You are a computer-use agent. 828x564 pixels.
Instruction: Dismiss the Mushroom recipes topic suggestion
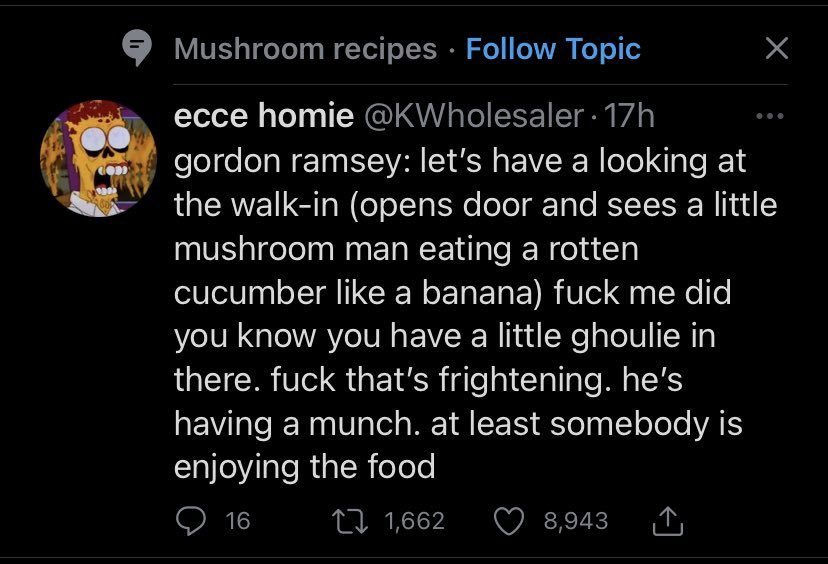777,48
